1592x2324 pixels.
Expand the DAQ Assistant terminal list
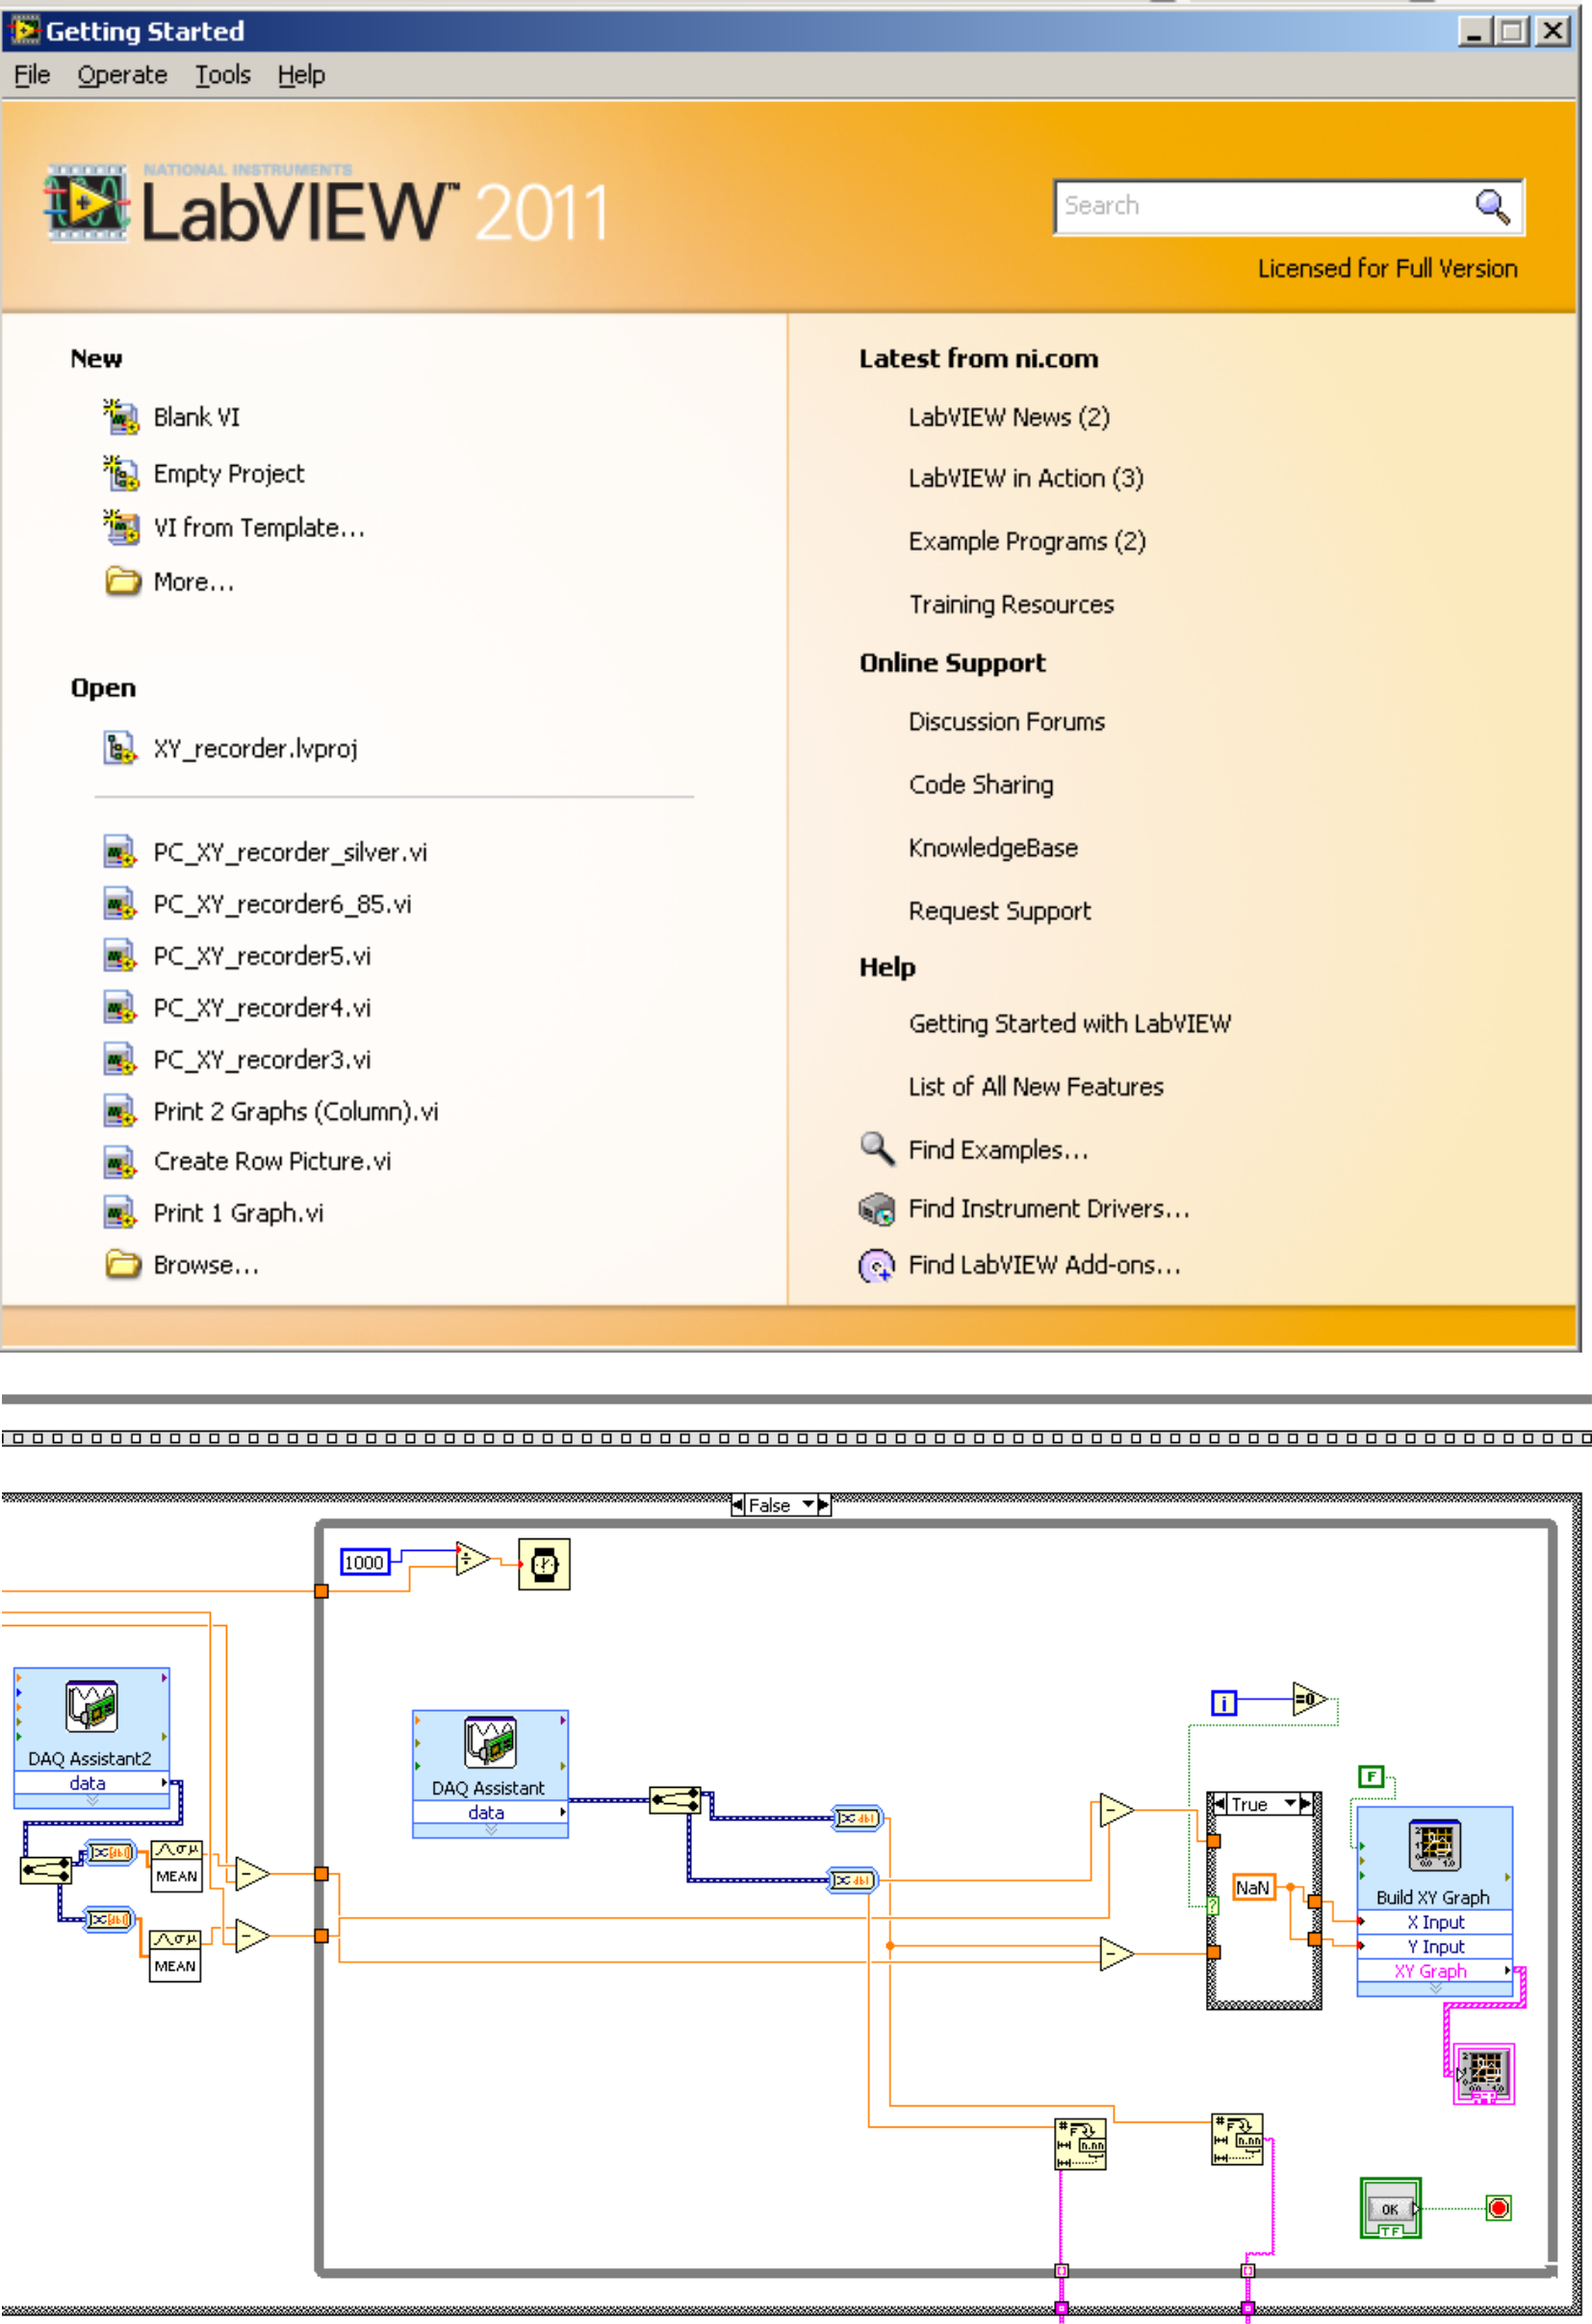click(x=490, y=1830)
